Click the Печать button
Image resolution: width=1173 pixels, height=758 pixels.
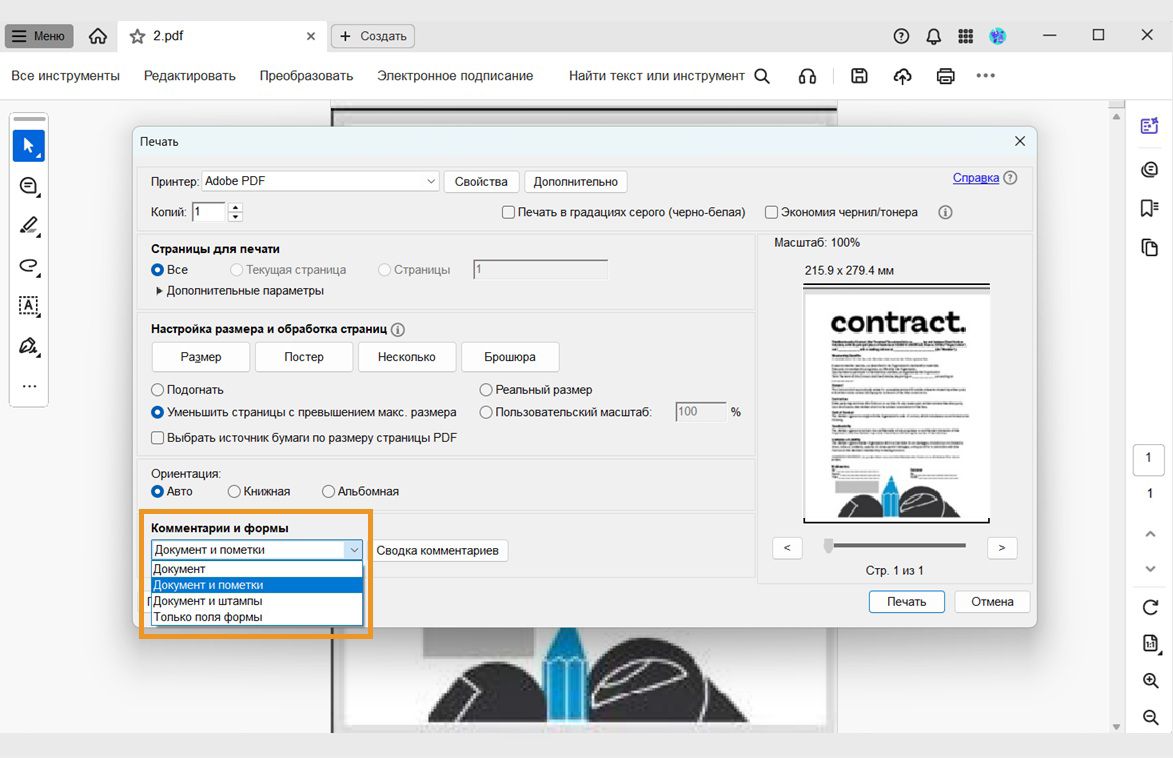[x=907, y=602]
